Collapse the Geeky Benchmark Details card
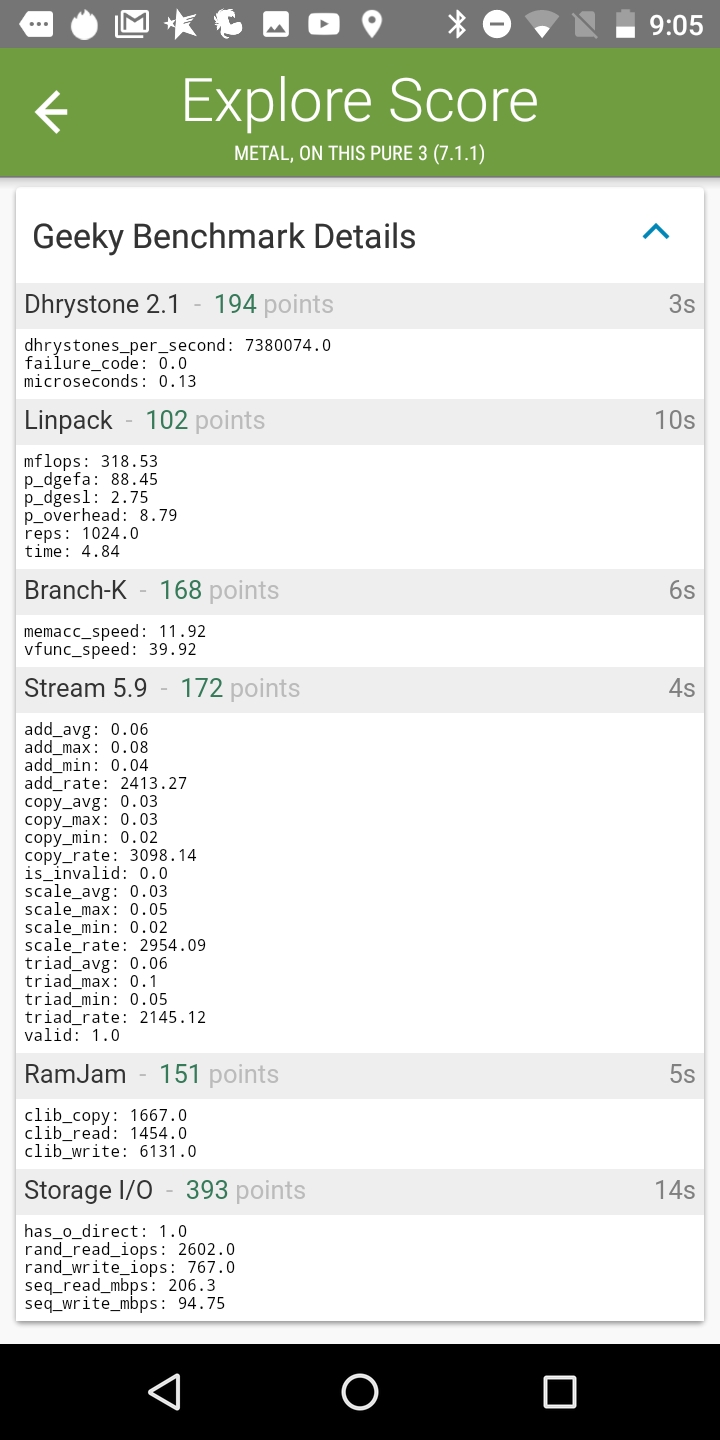 pos(655,233)
